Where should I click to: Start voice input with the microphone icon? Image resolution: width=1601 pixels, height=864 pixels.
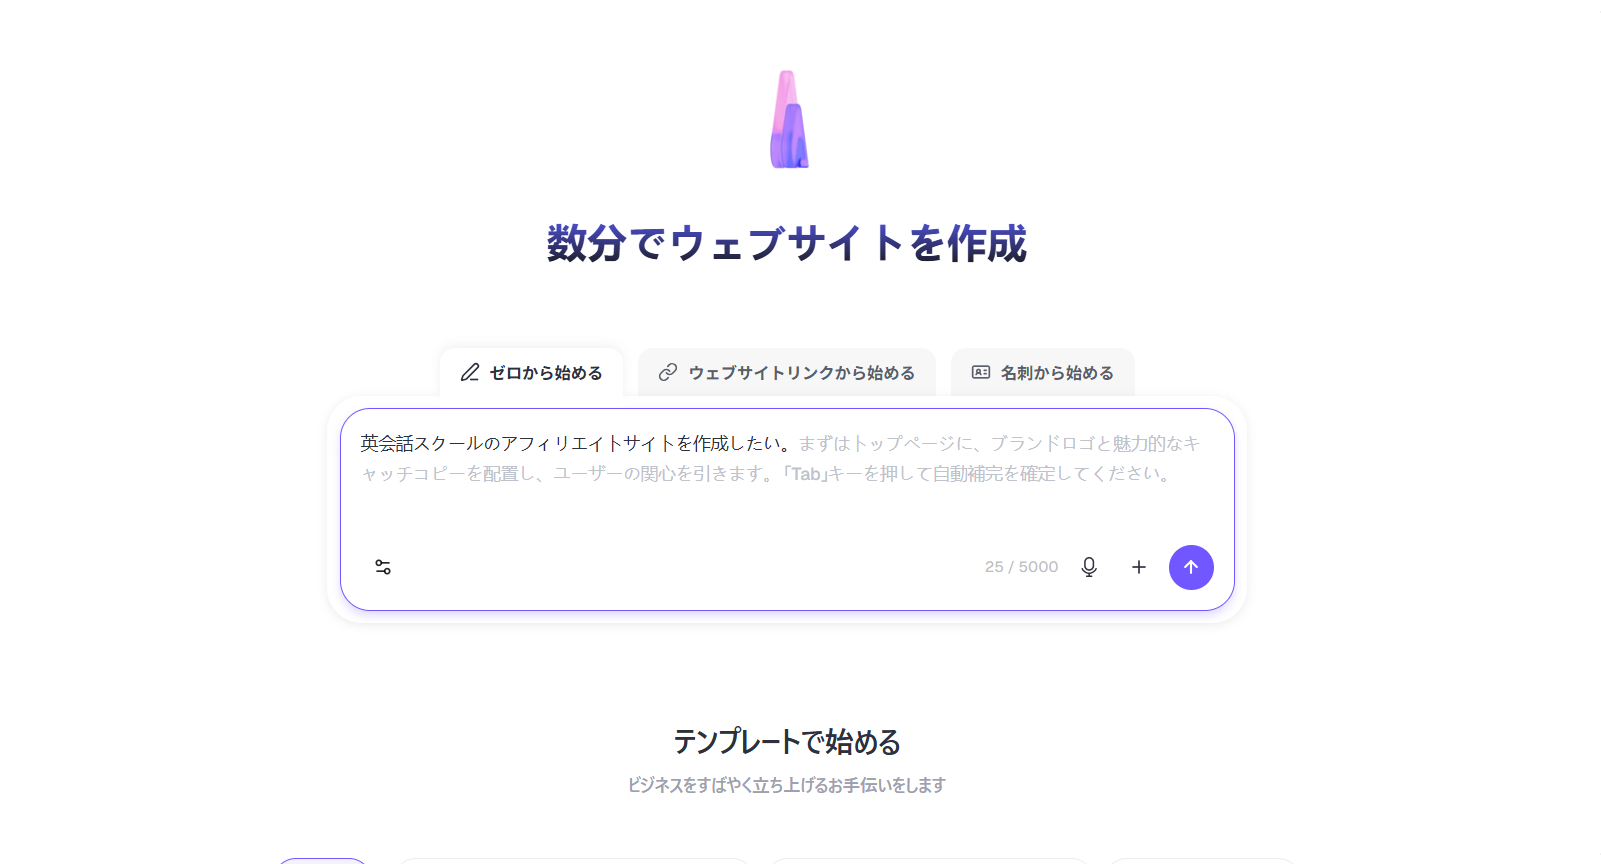pyautogui.click(x=1089, y=567)
